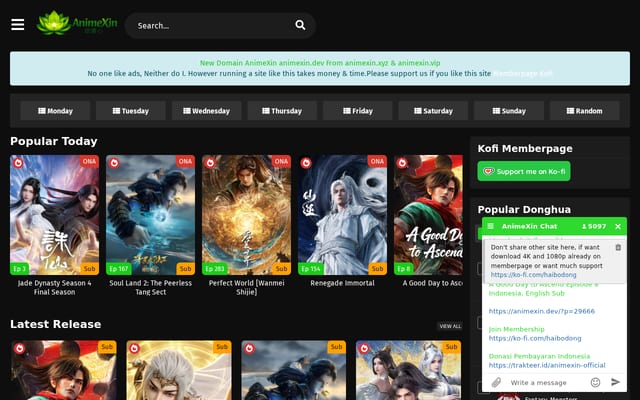Viewport: 640px width, 400px height.
Task: Click the hot badge on Soul Land 2 poster
Action: (x=114, y=163)
